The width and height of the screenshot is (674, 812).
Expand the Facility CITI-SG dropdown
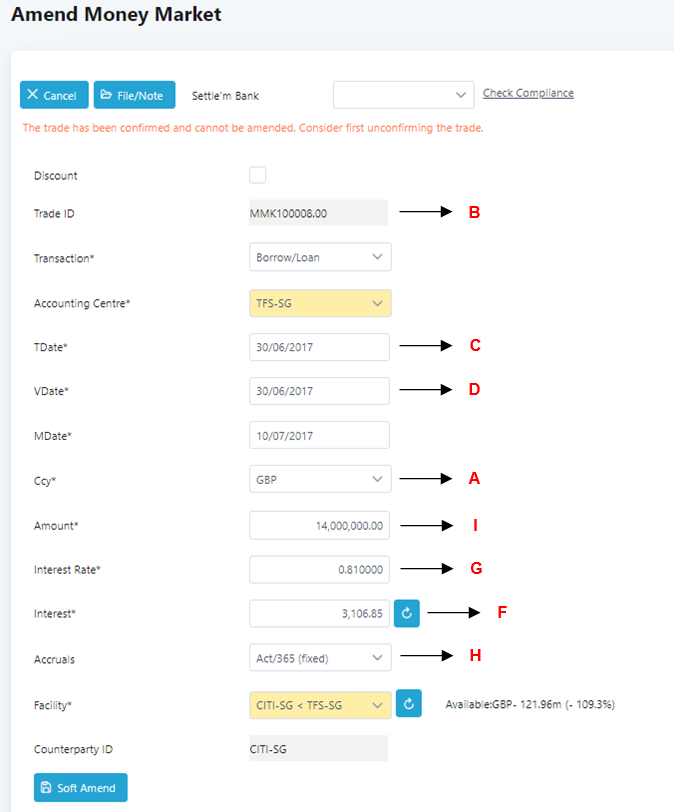click(x=320, y=705)
